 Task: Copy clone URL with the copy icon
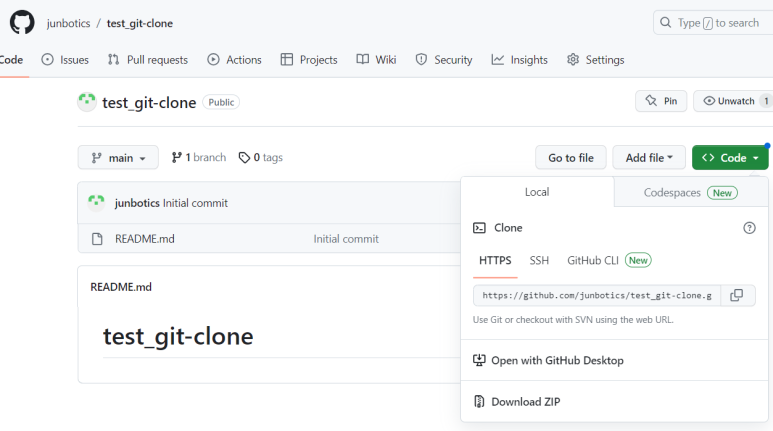coord(737,295)
